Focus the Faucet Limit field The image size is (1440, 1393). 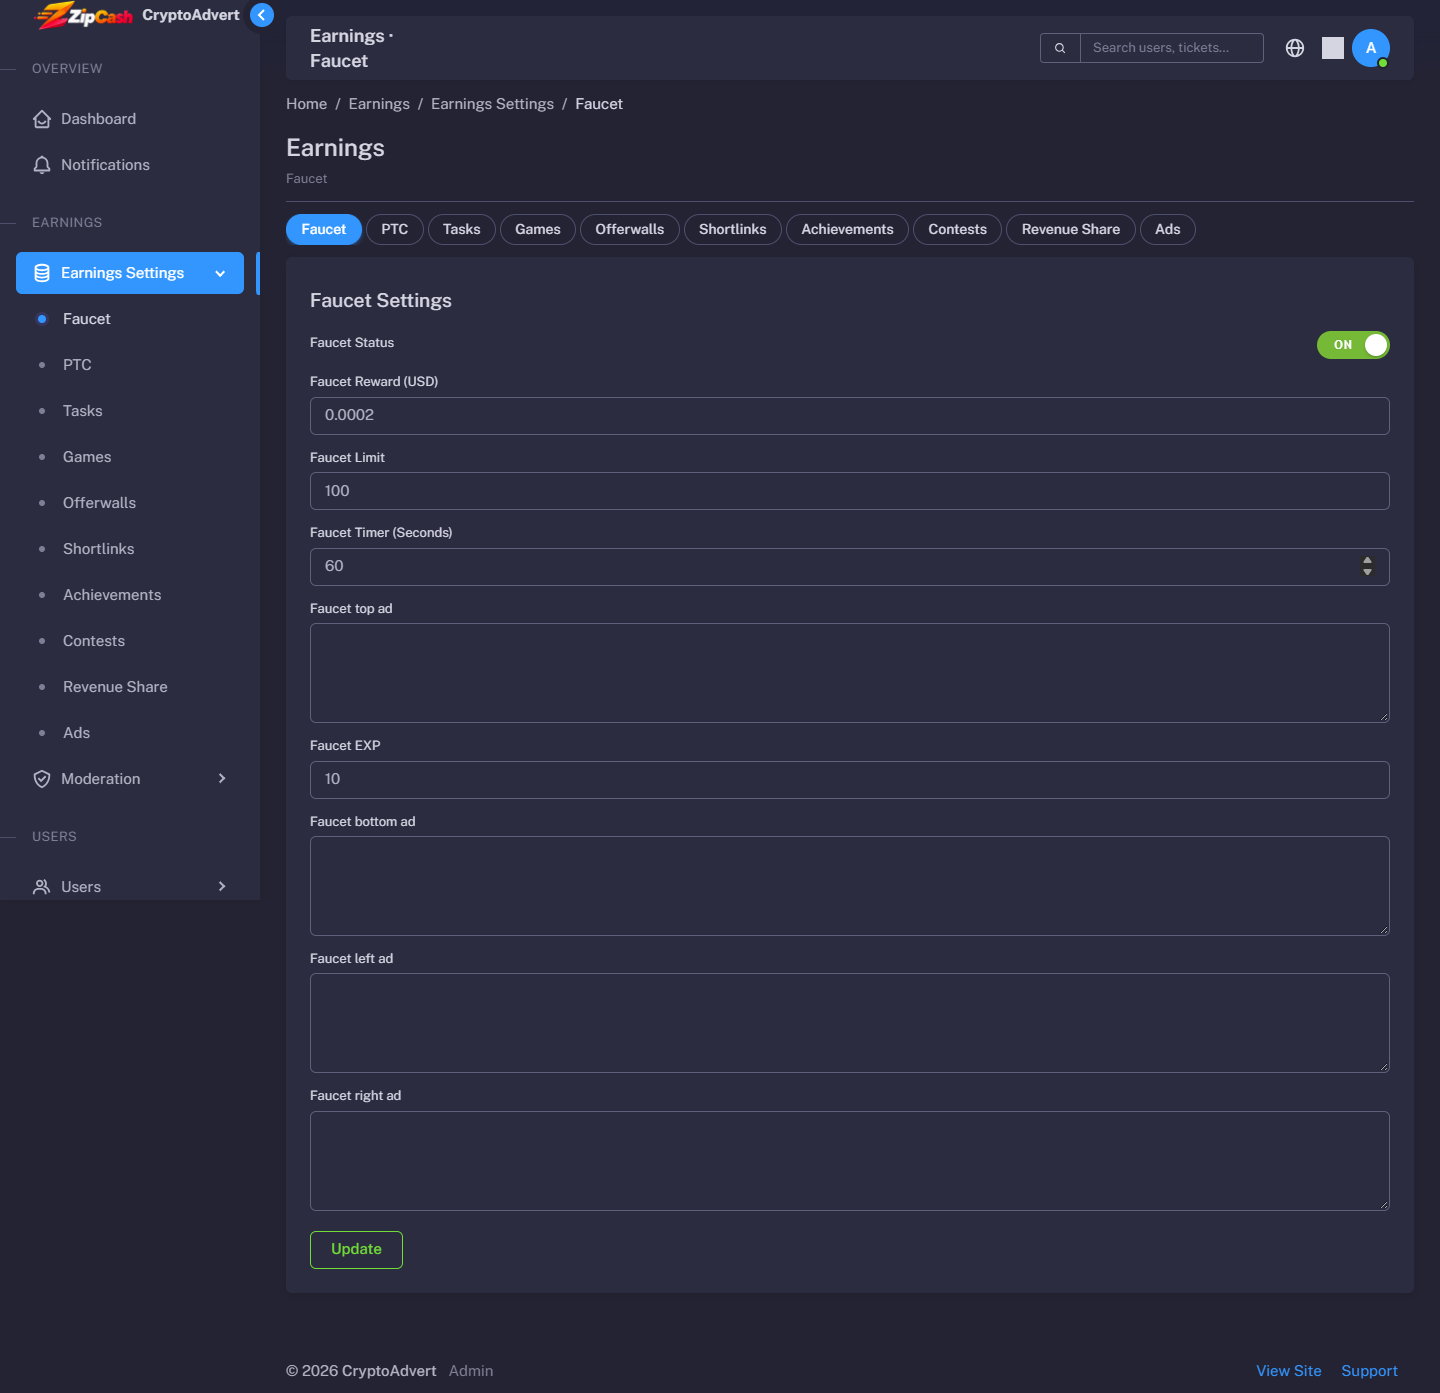850,491
